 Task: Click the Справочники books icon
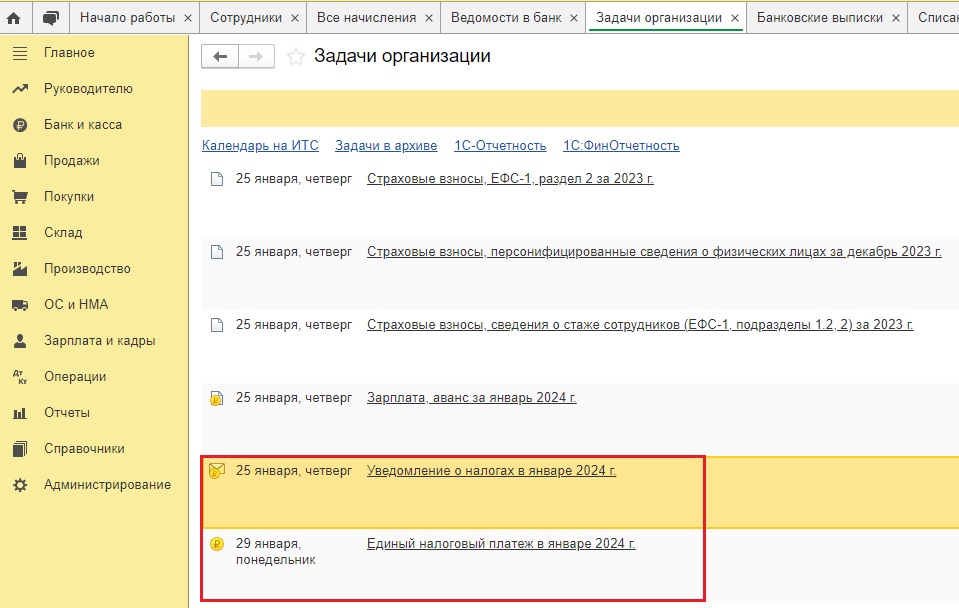pos(20,449)
